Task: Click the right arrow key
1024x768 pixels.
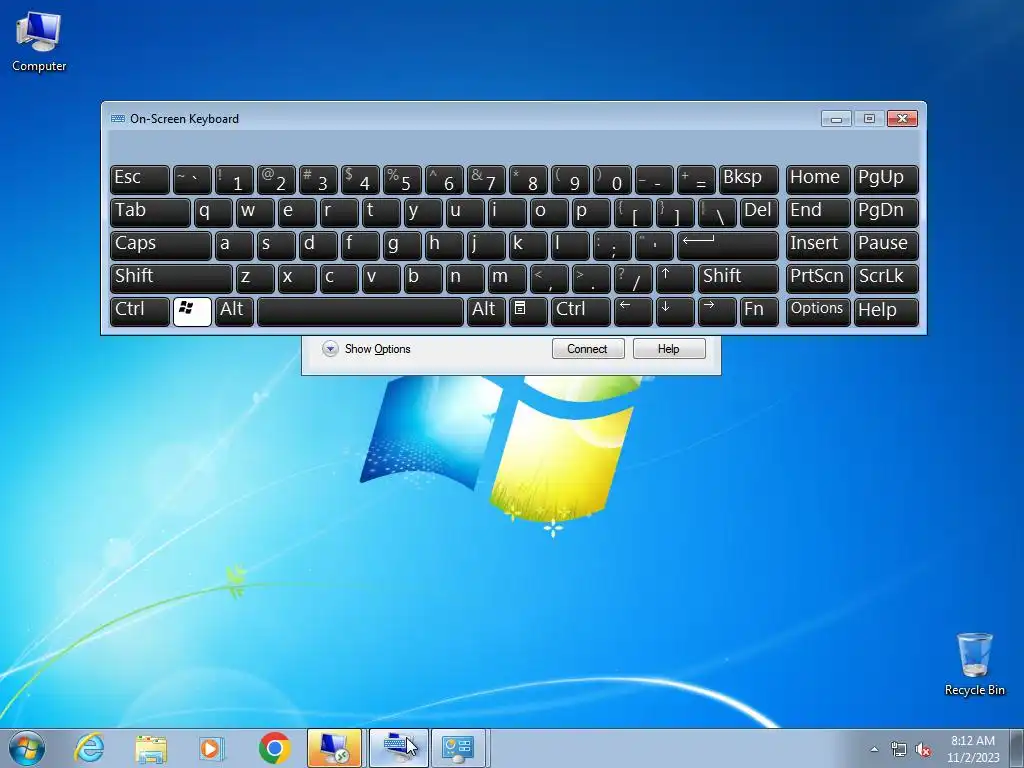Action: 717,311
